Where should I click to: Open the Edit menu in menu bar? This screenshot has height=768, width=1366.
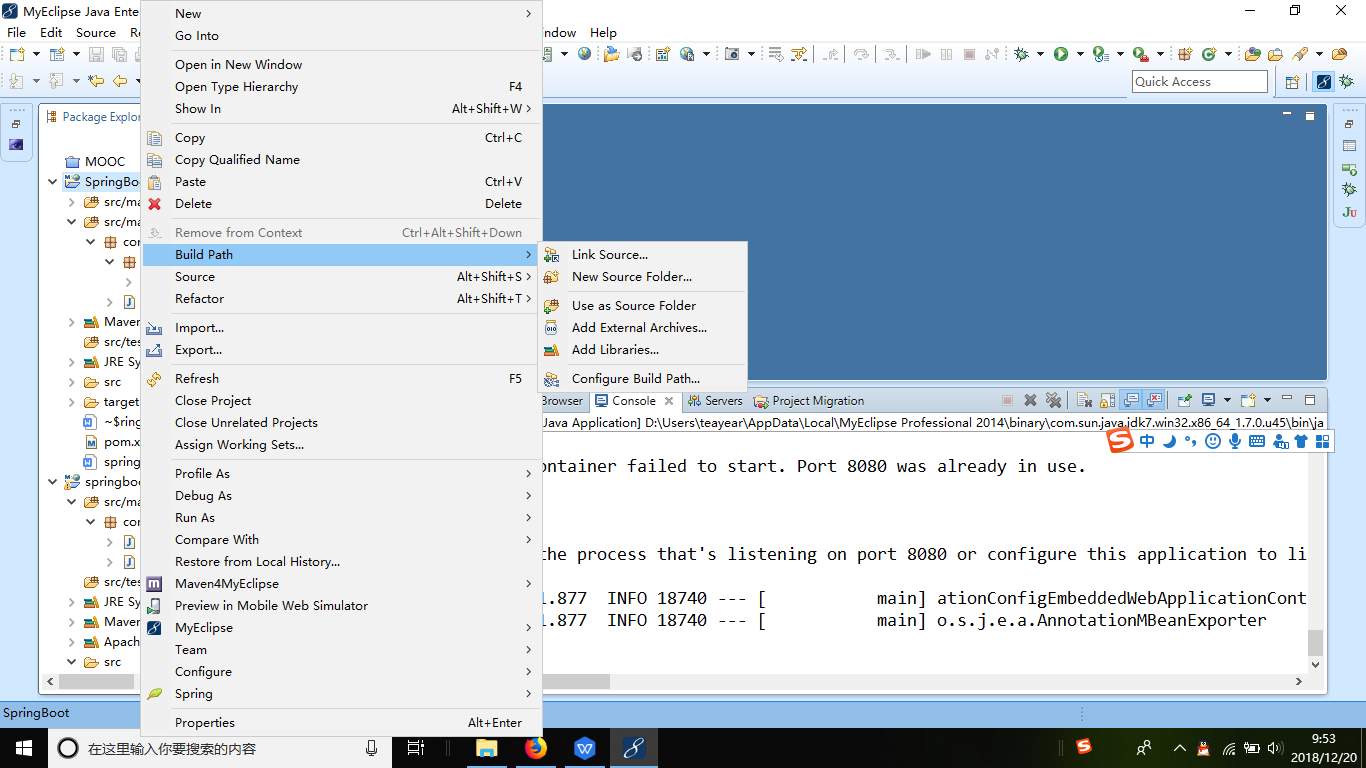click(x=51, y=33)
